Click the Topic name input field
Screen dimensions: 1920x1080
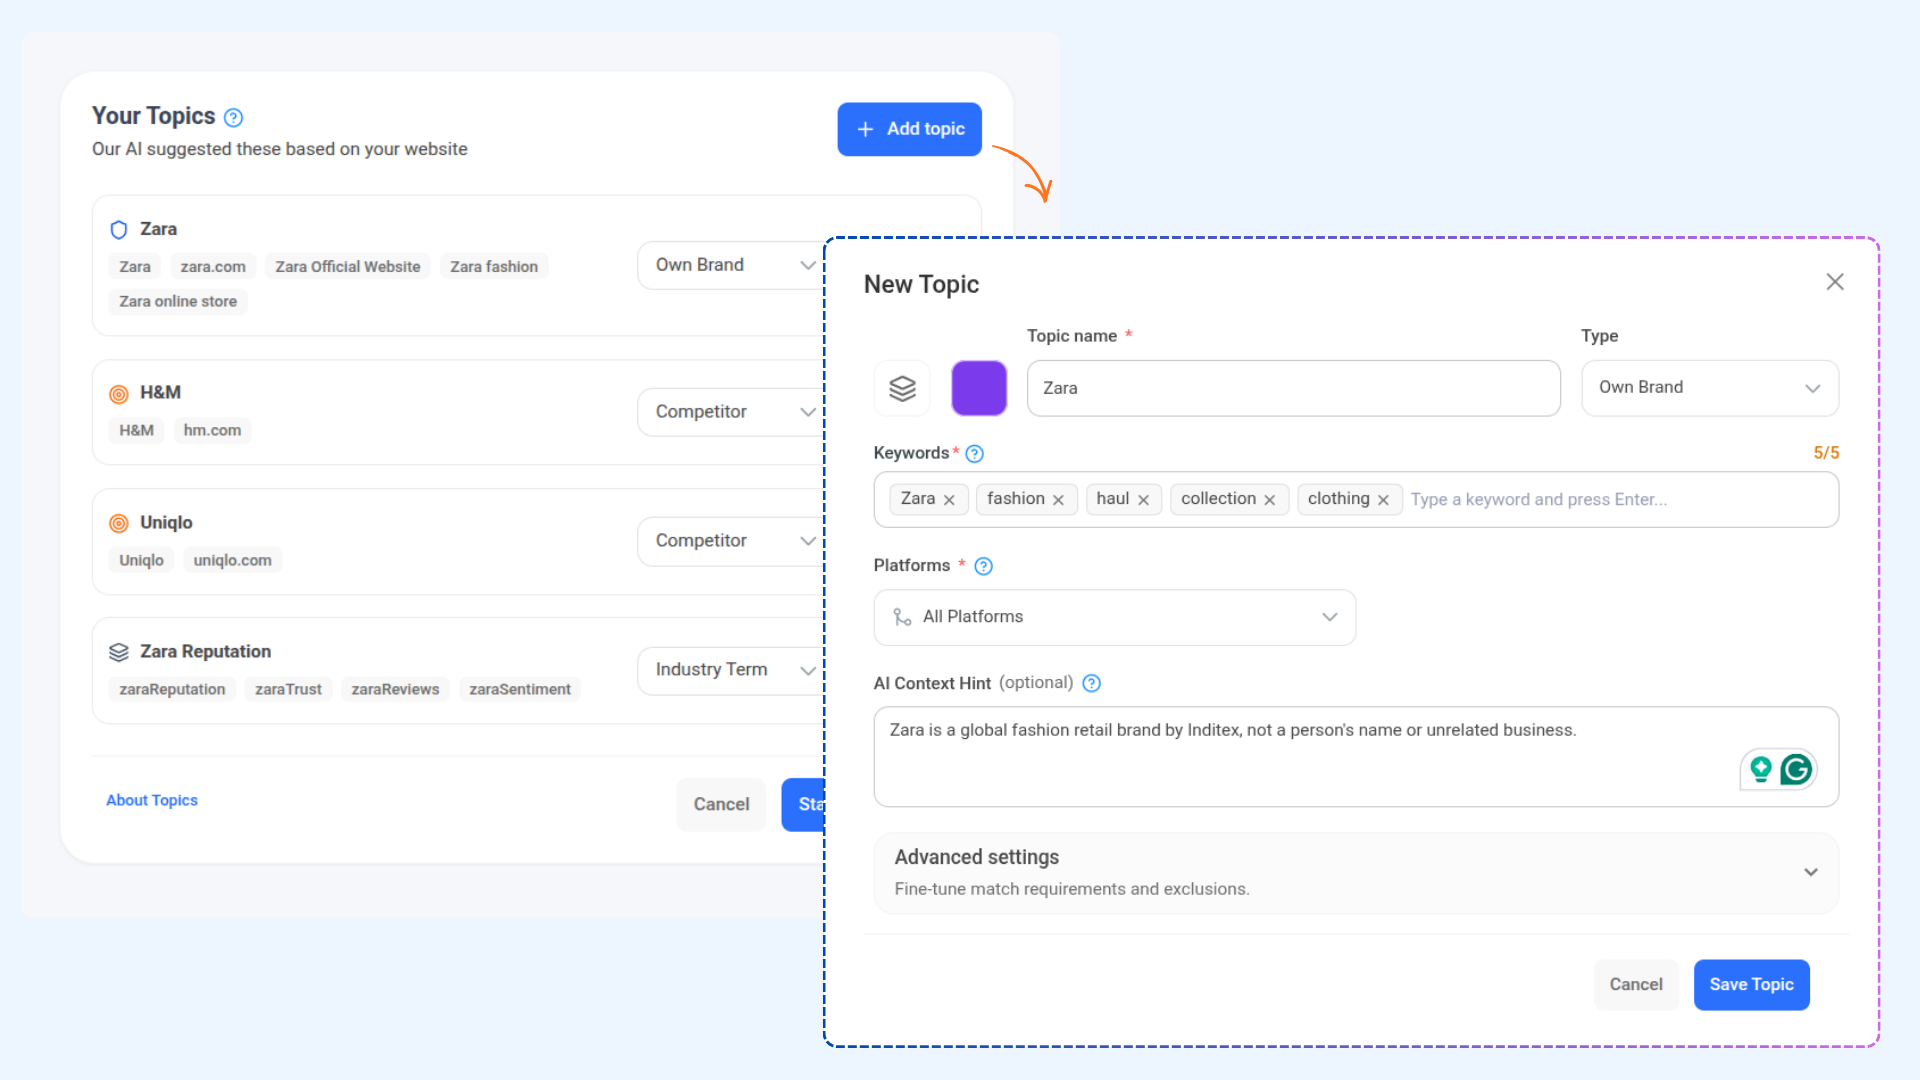(x=1293, y=388)
